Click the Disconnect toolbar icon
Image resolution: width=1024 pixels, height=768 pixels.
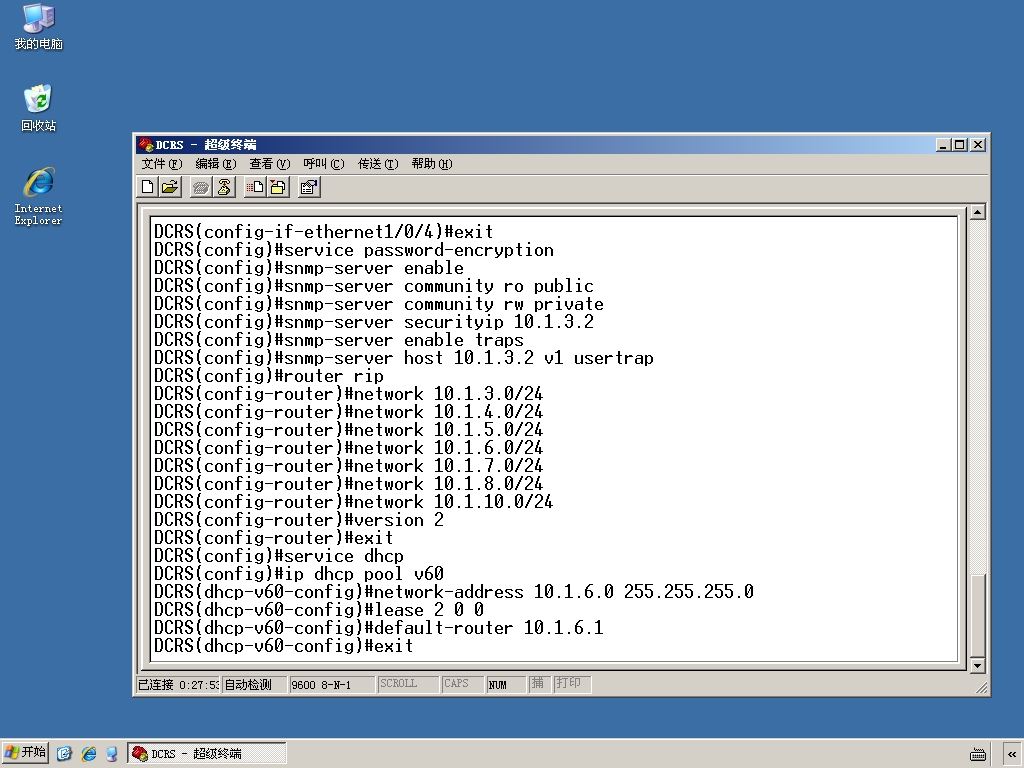[x=224, y=187]
